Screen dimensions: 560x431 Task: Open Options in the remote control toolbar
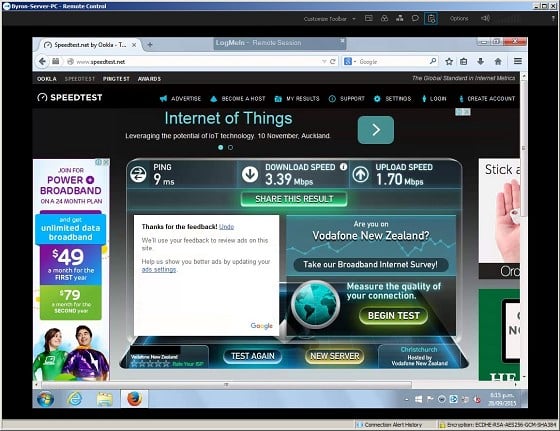459,19
